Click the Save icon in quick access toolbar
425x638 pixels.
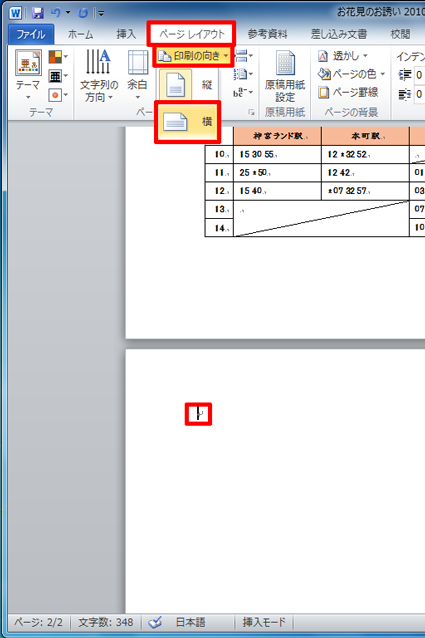pos(38,13)
